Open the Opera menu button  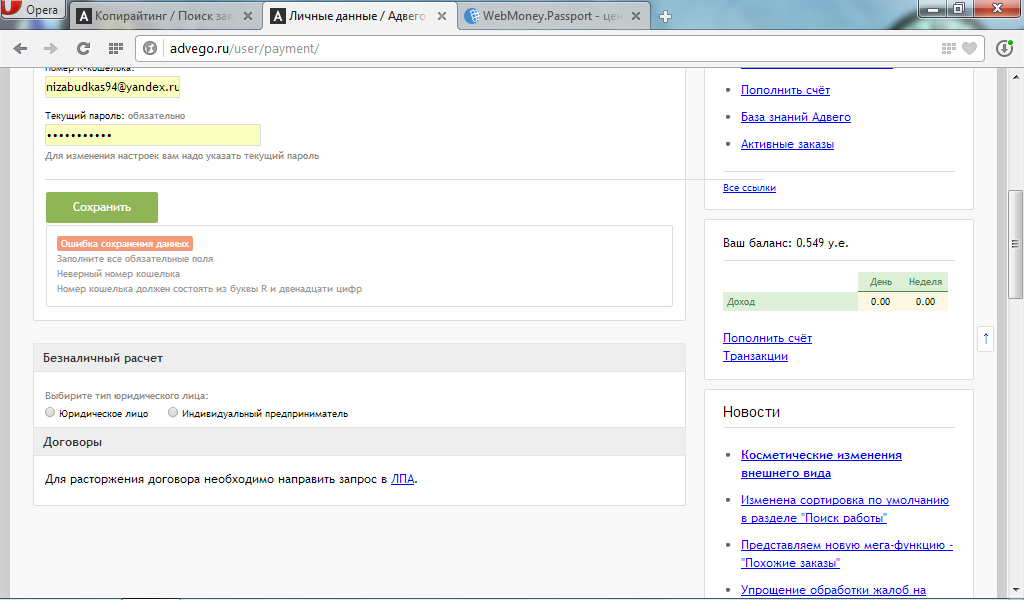pos(33,10)
